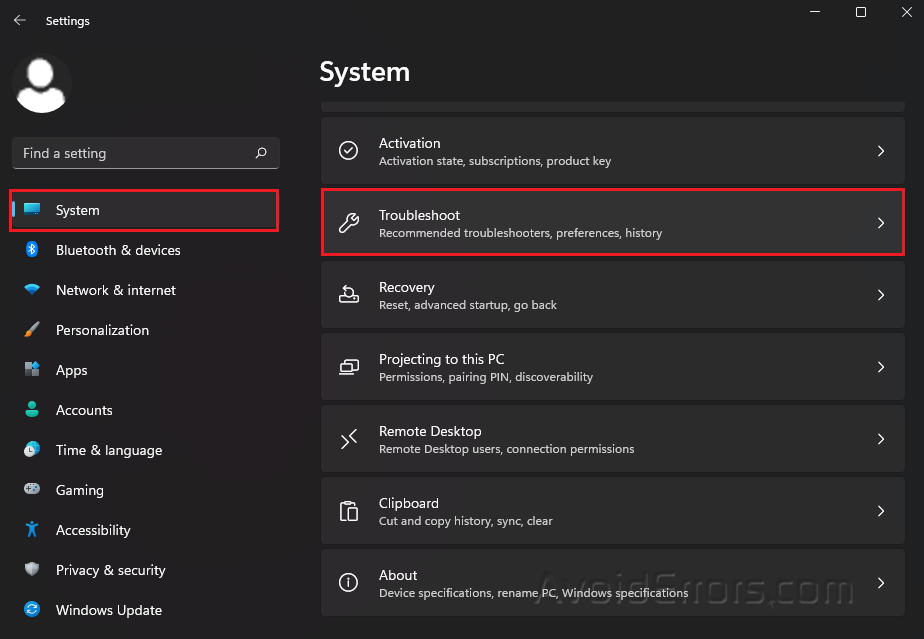Expand the Remote Desktop chevron arrow
This screenshot has height=639, width=924.
click(x=880, y=439)
